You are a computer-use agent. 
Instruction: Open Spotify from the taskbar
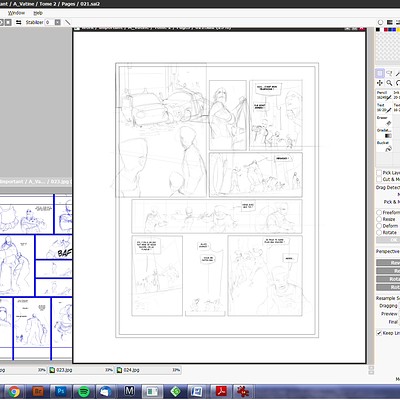84,391
